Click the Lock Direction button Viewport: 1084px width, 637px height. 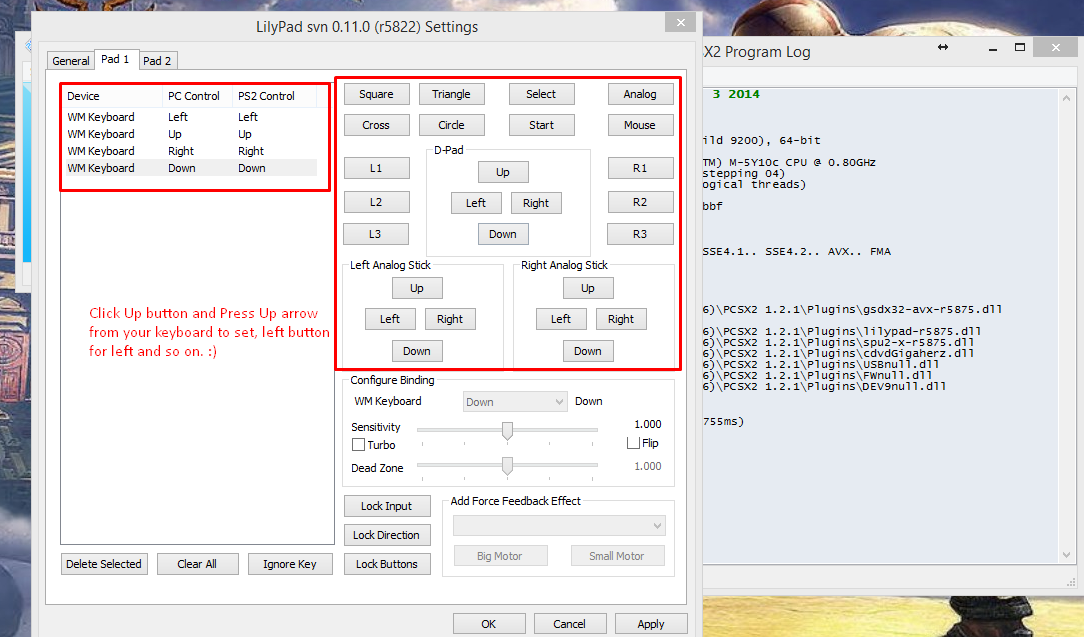(x=387, y=535)
